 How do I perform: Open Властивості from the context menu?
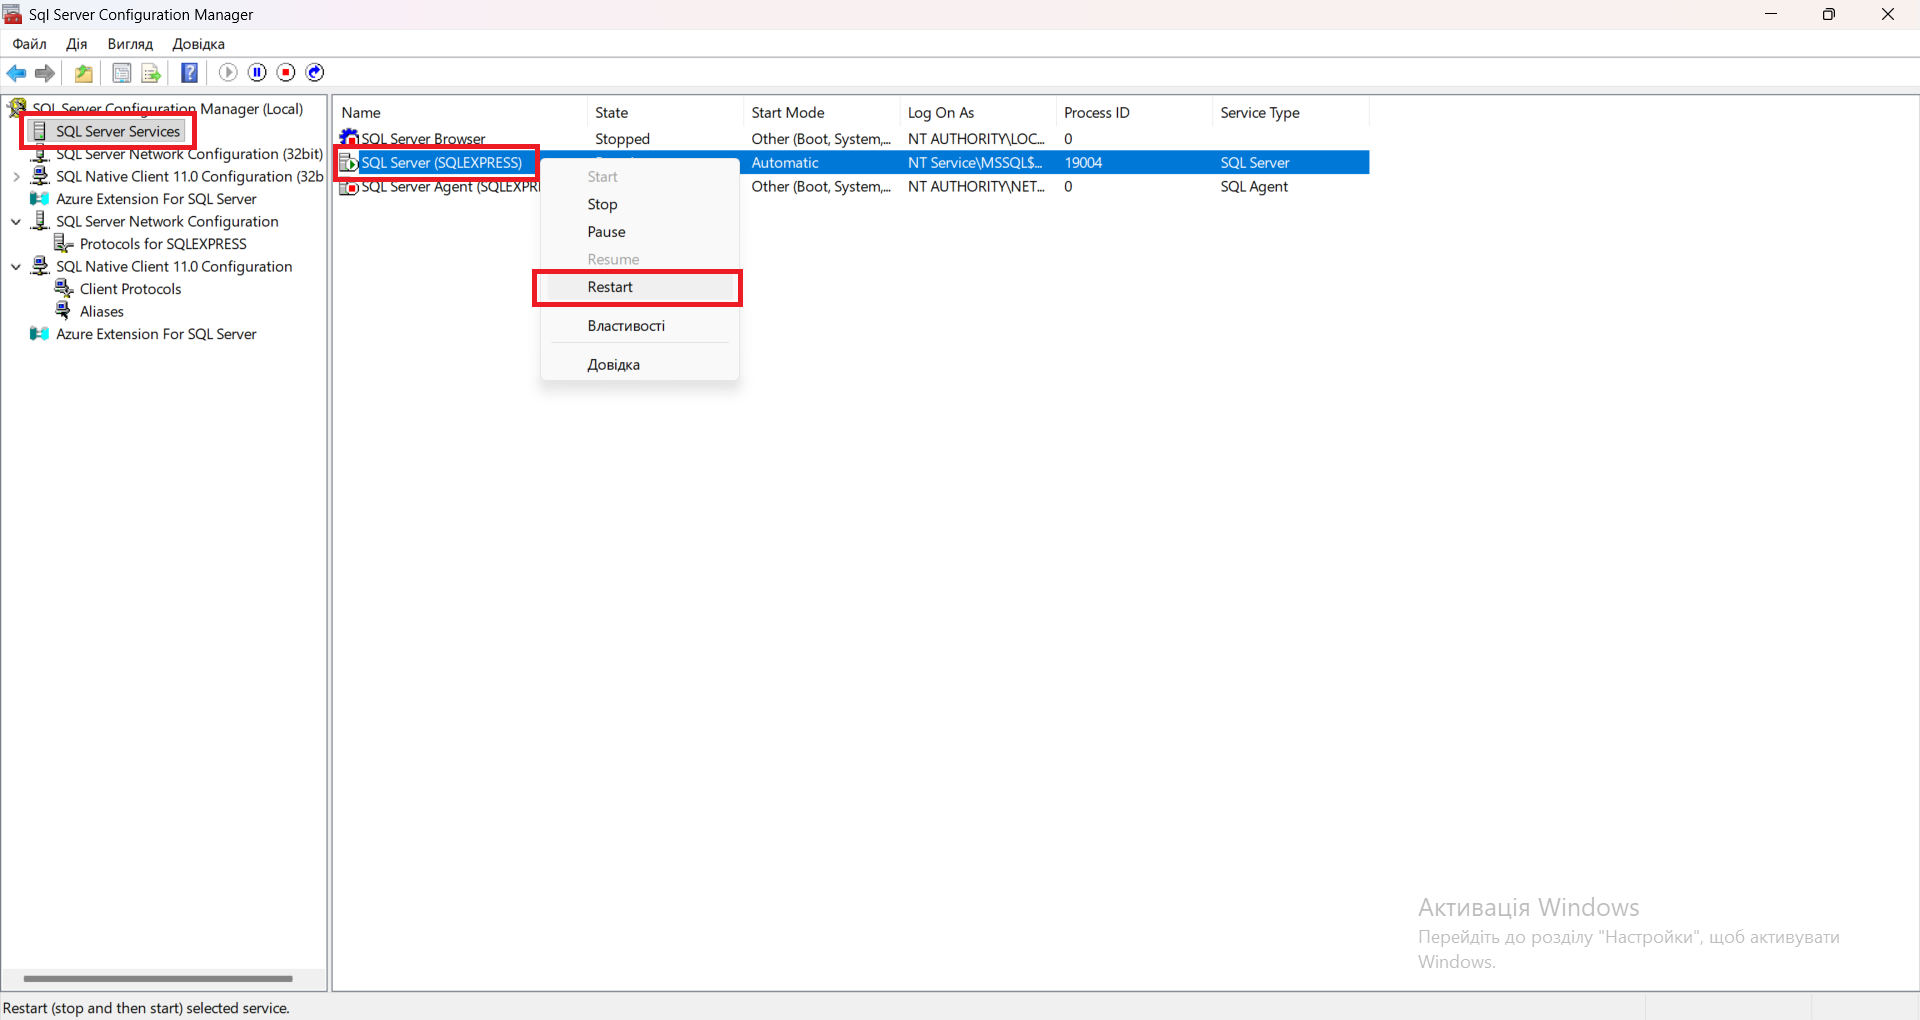tap(626, 326)
